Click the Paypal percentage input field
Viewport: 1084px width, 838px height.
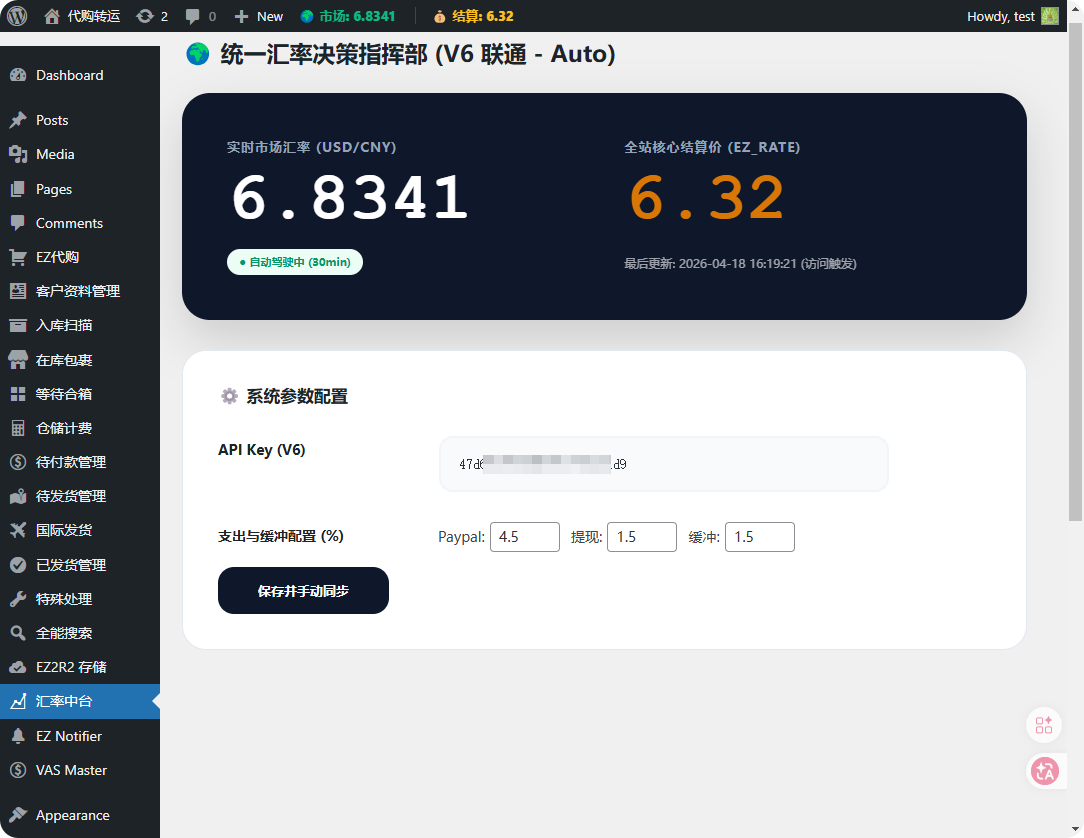(524, 537)
